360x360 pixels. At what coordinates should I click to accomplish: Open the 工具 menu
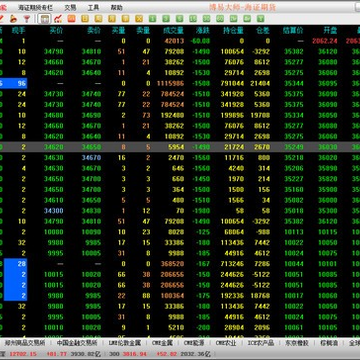(x=93, y=7)
